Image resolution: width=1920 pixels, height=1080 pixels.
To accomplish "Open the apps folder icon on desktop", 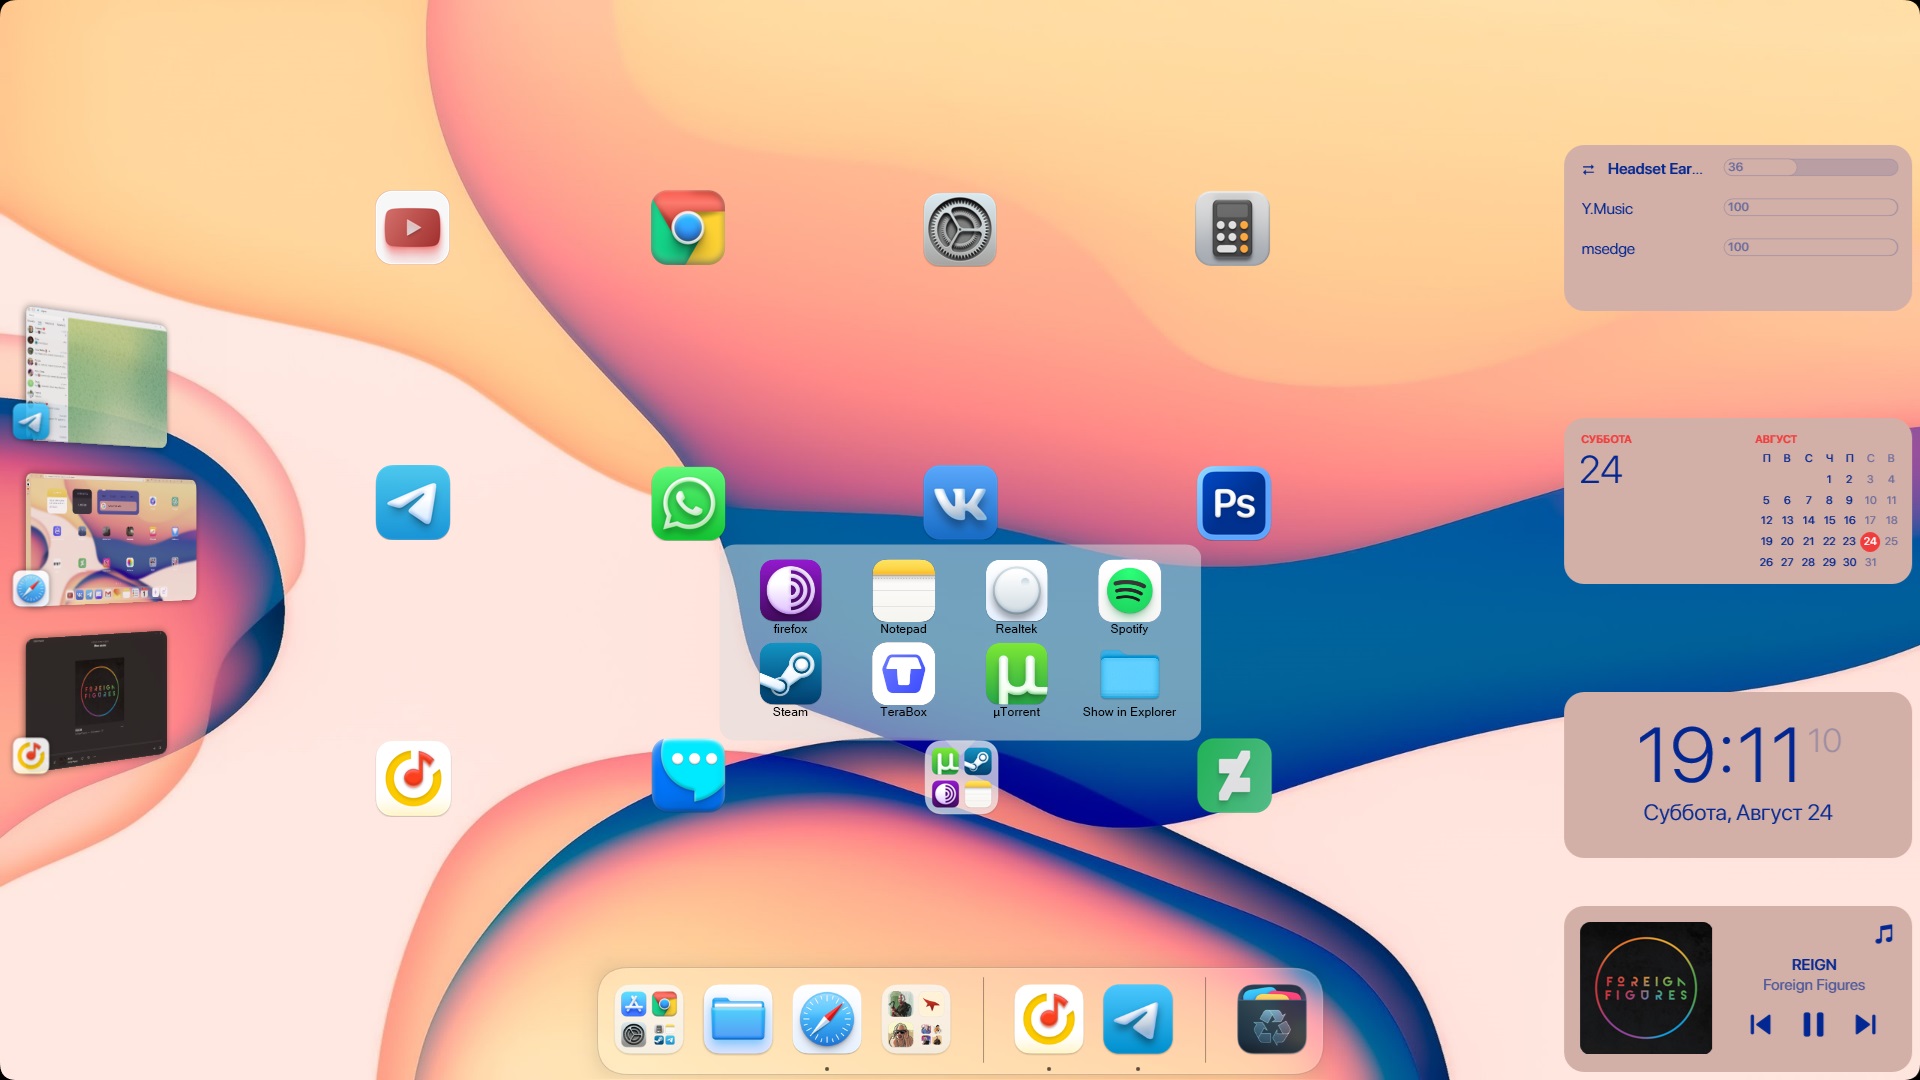I will [961, 778].
